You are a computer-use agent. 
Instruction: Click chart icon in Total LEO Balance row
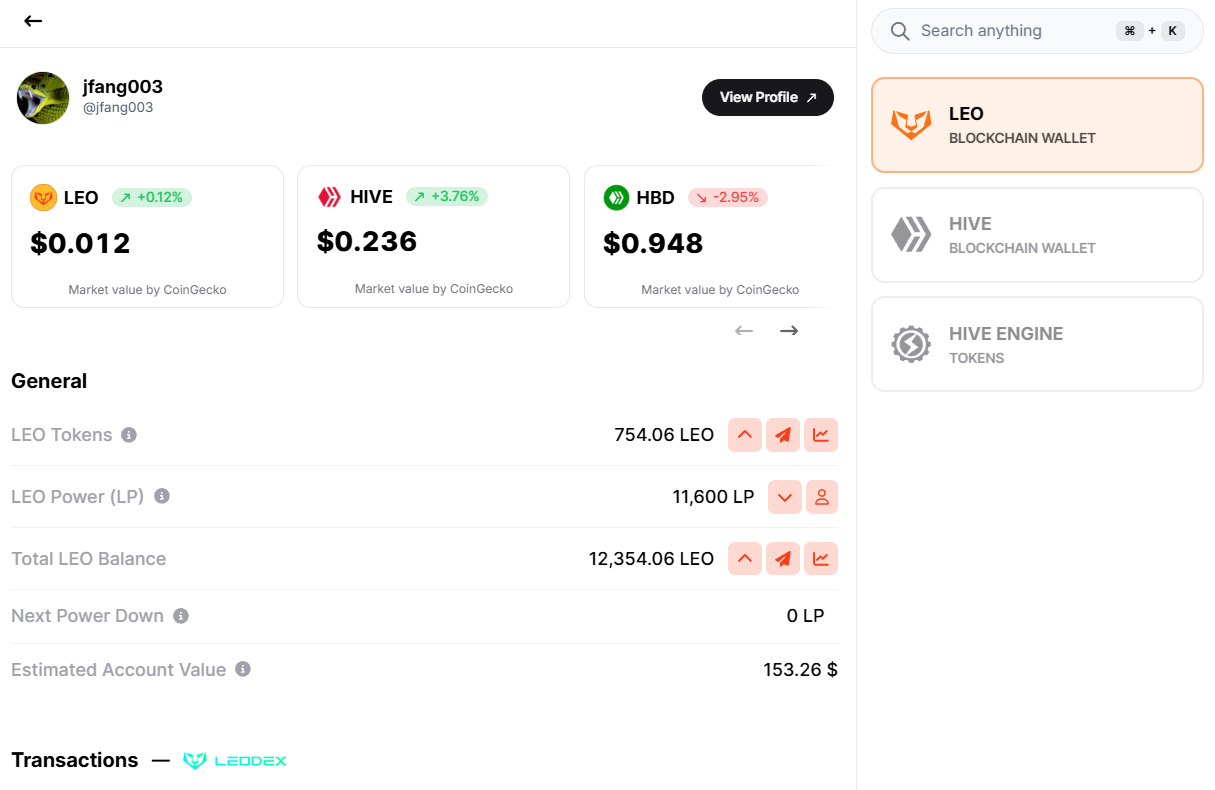coord(821,559)
